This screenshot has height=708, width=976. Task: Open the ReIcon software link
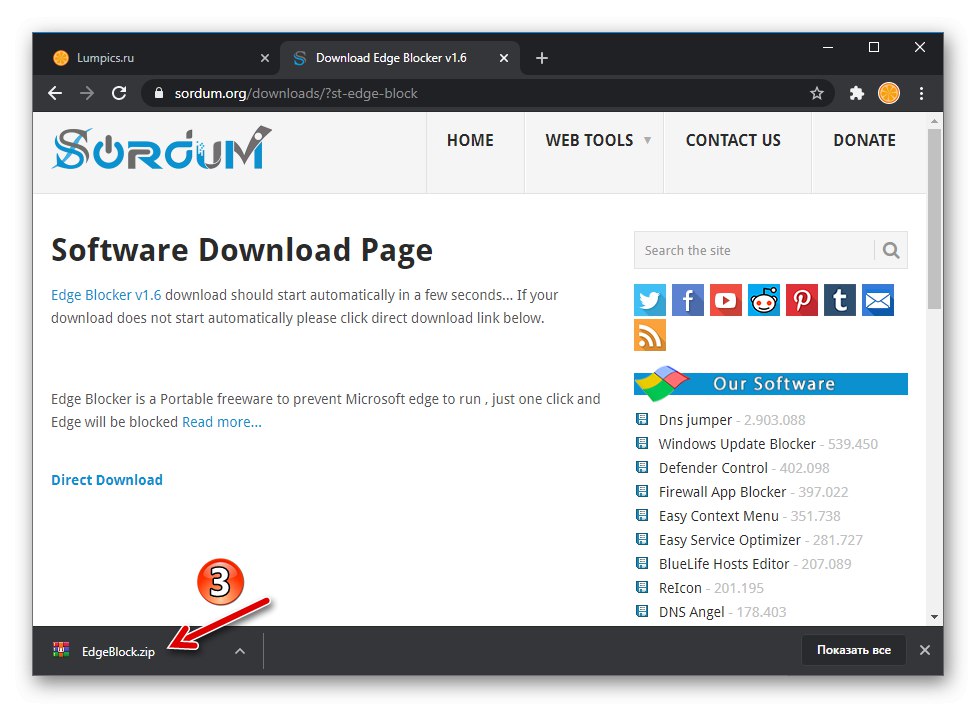680,588
